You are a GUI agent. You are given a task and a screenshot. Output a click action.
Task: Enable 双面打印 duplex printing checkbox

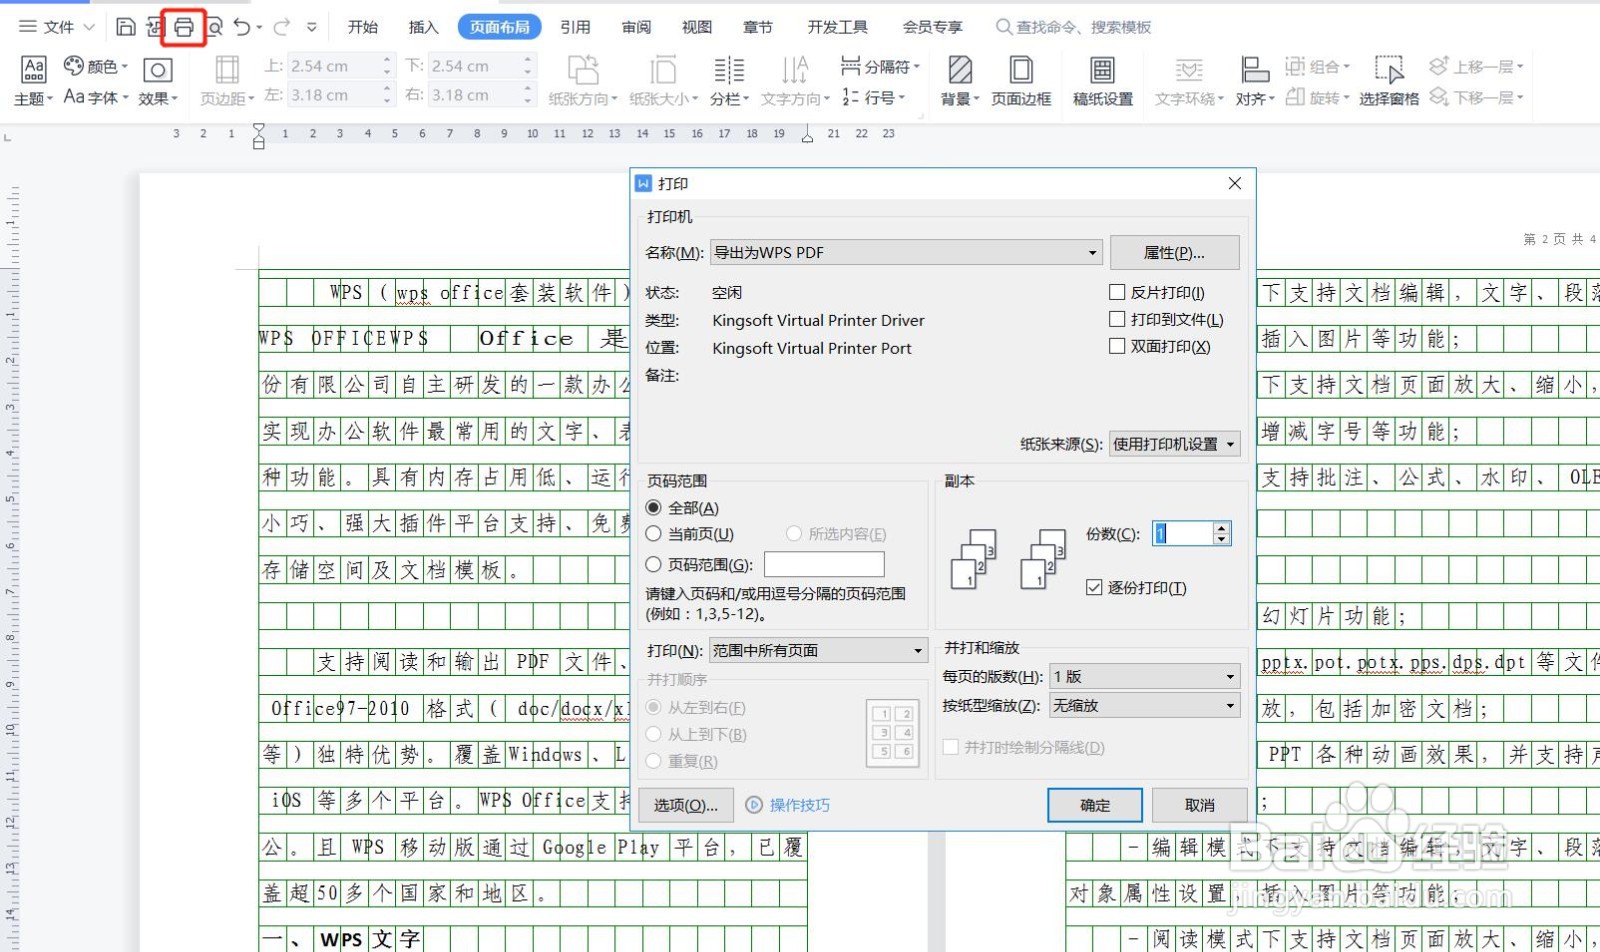coord(1117,346)
